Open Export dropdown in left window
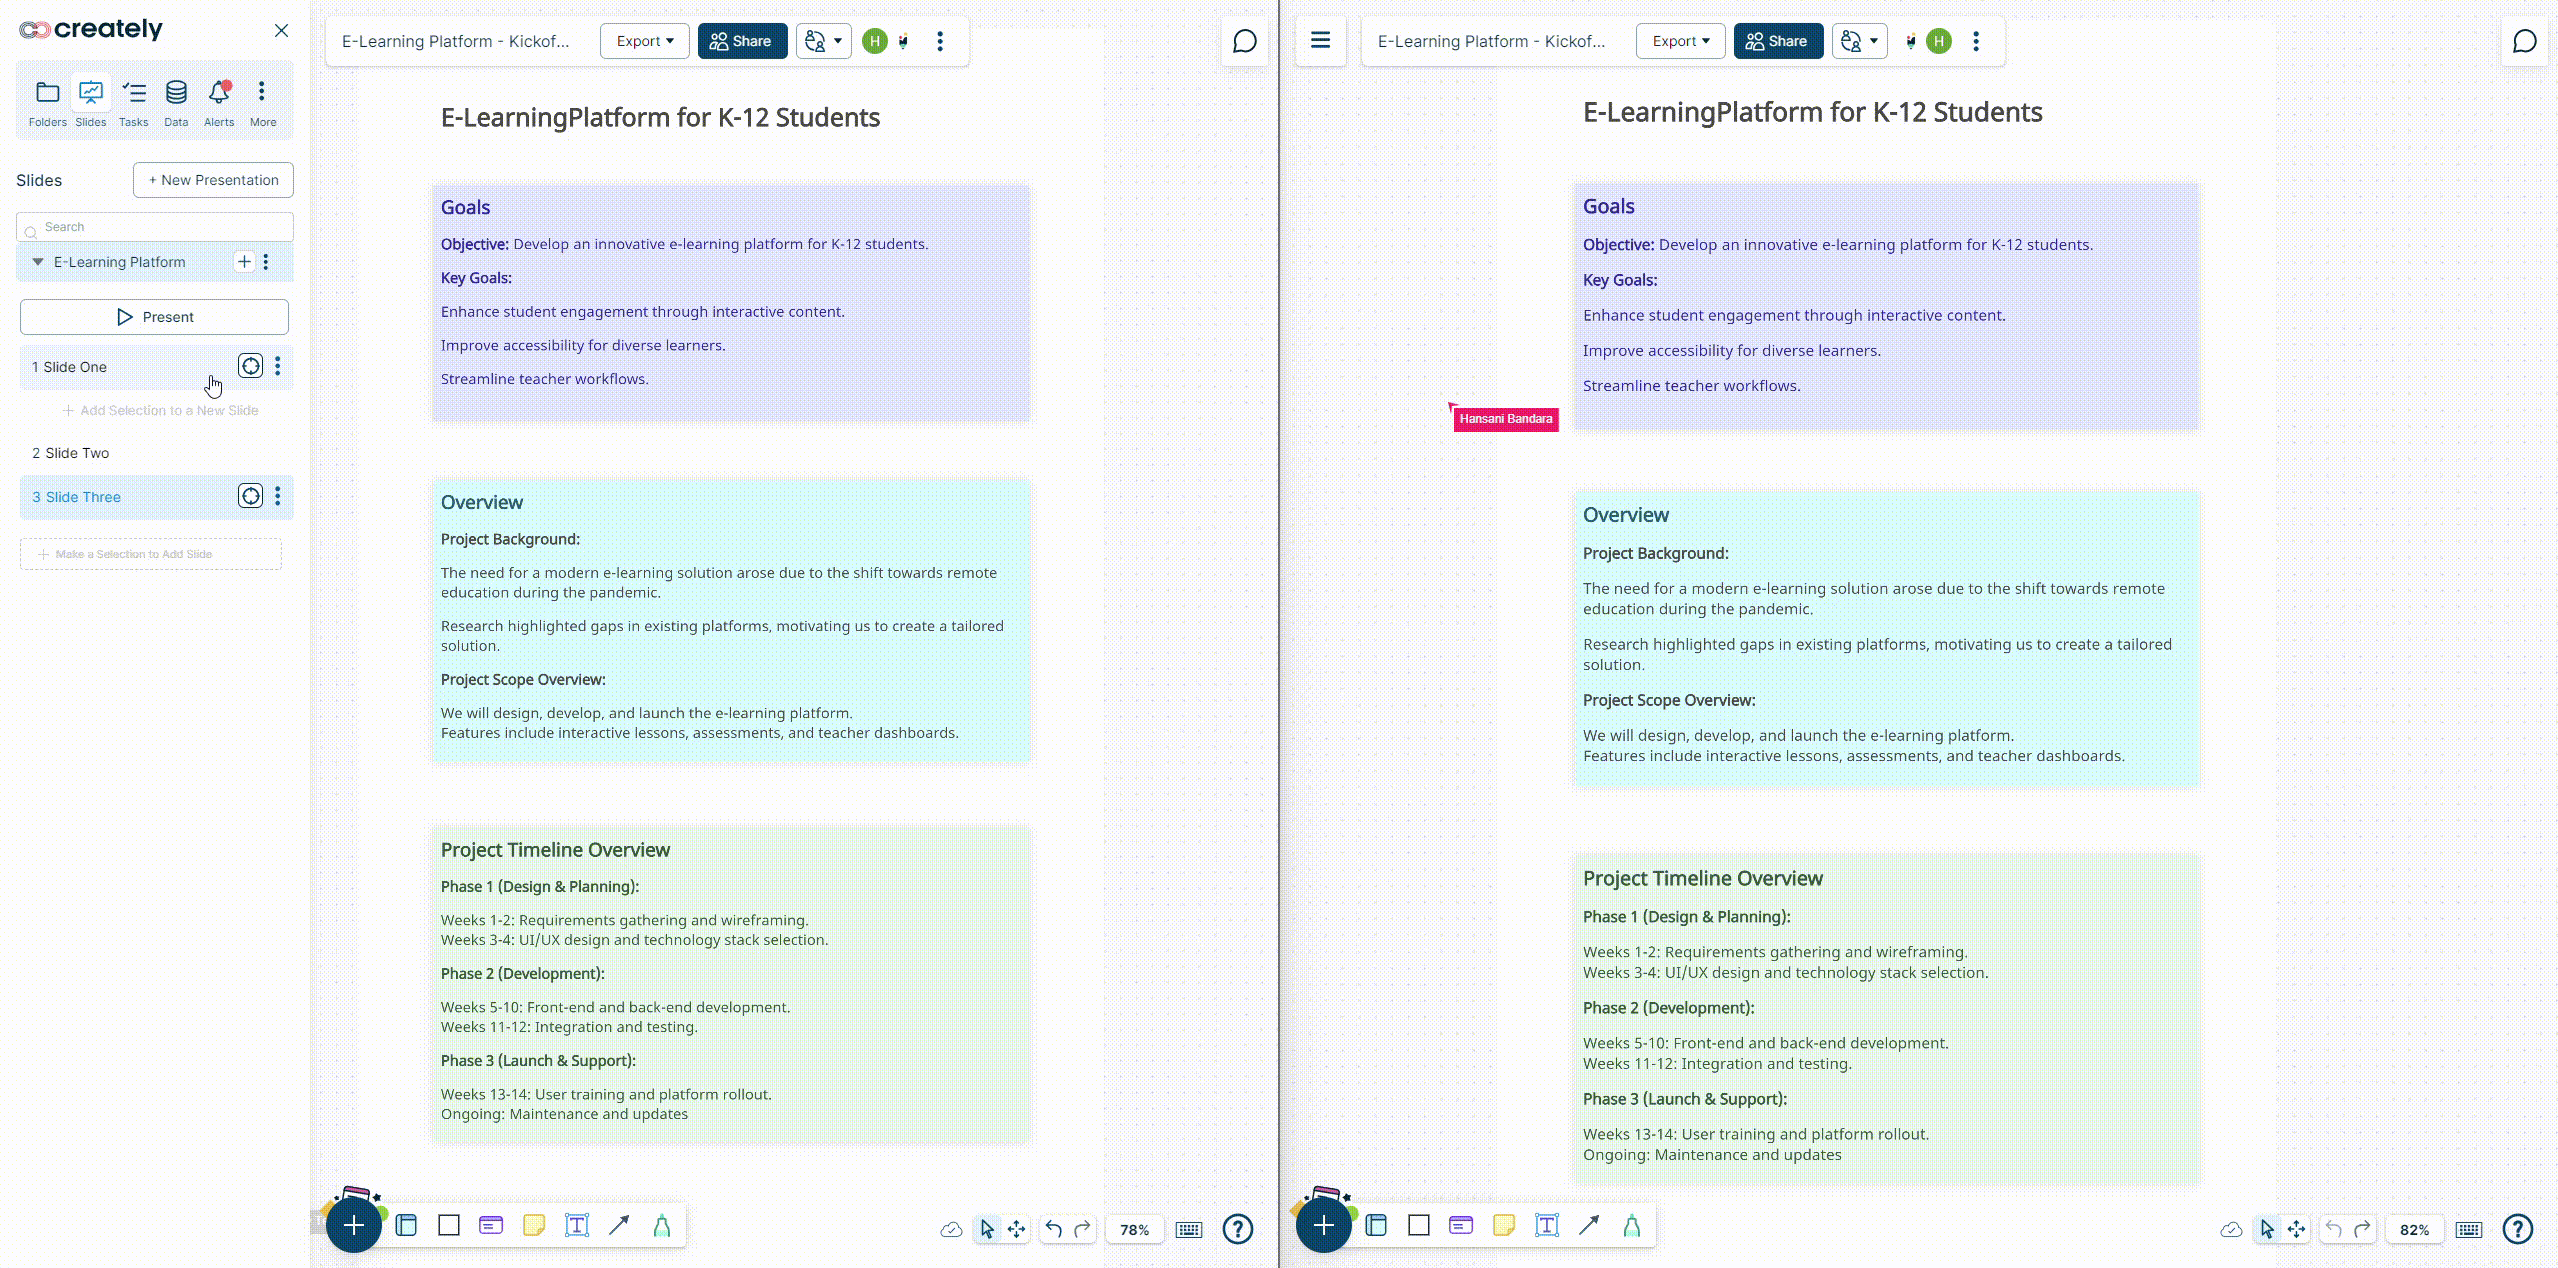2558x1268 pixels. coord(645,41)
